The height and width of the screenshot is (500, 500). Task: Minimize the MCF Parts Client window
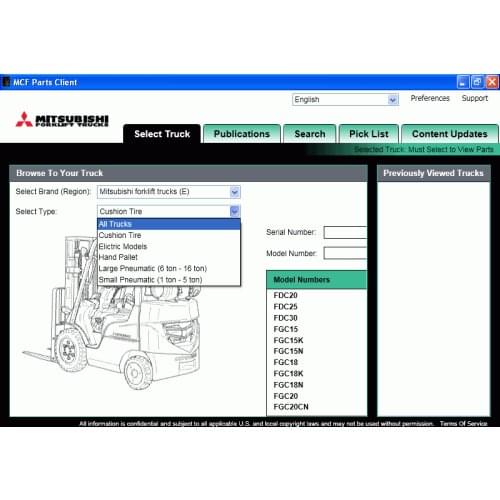tap(463, 82)
